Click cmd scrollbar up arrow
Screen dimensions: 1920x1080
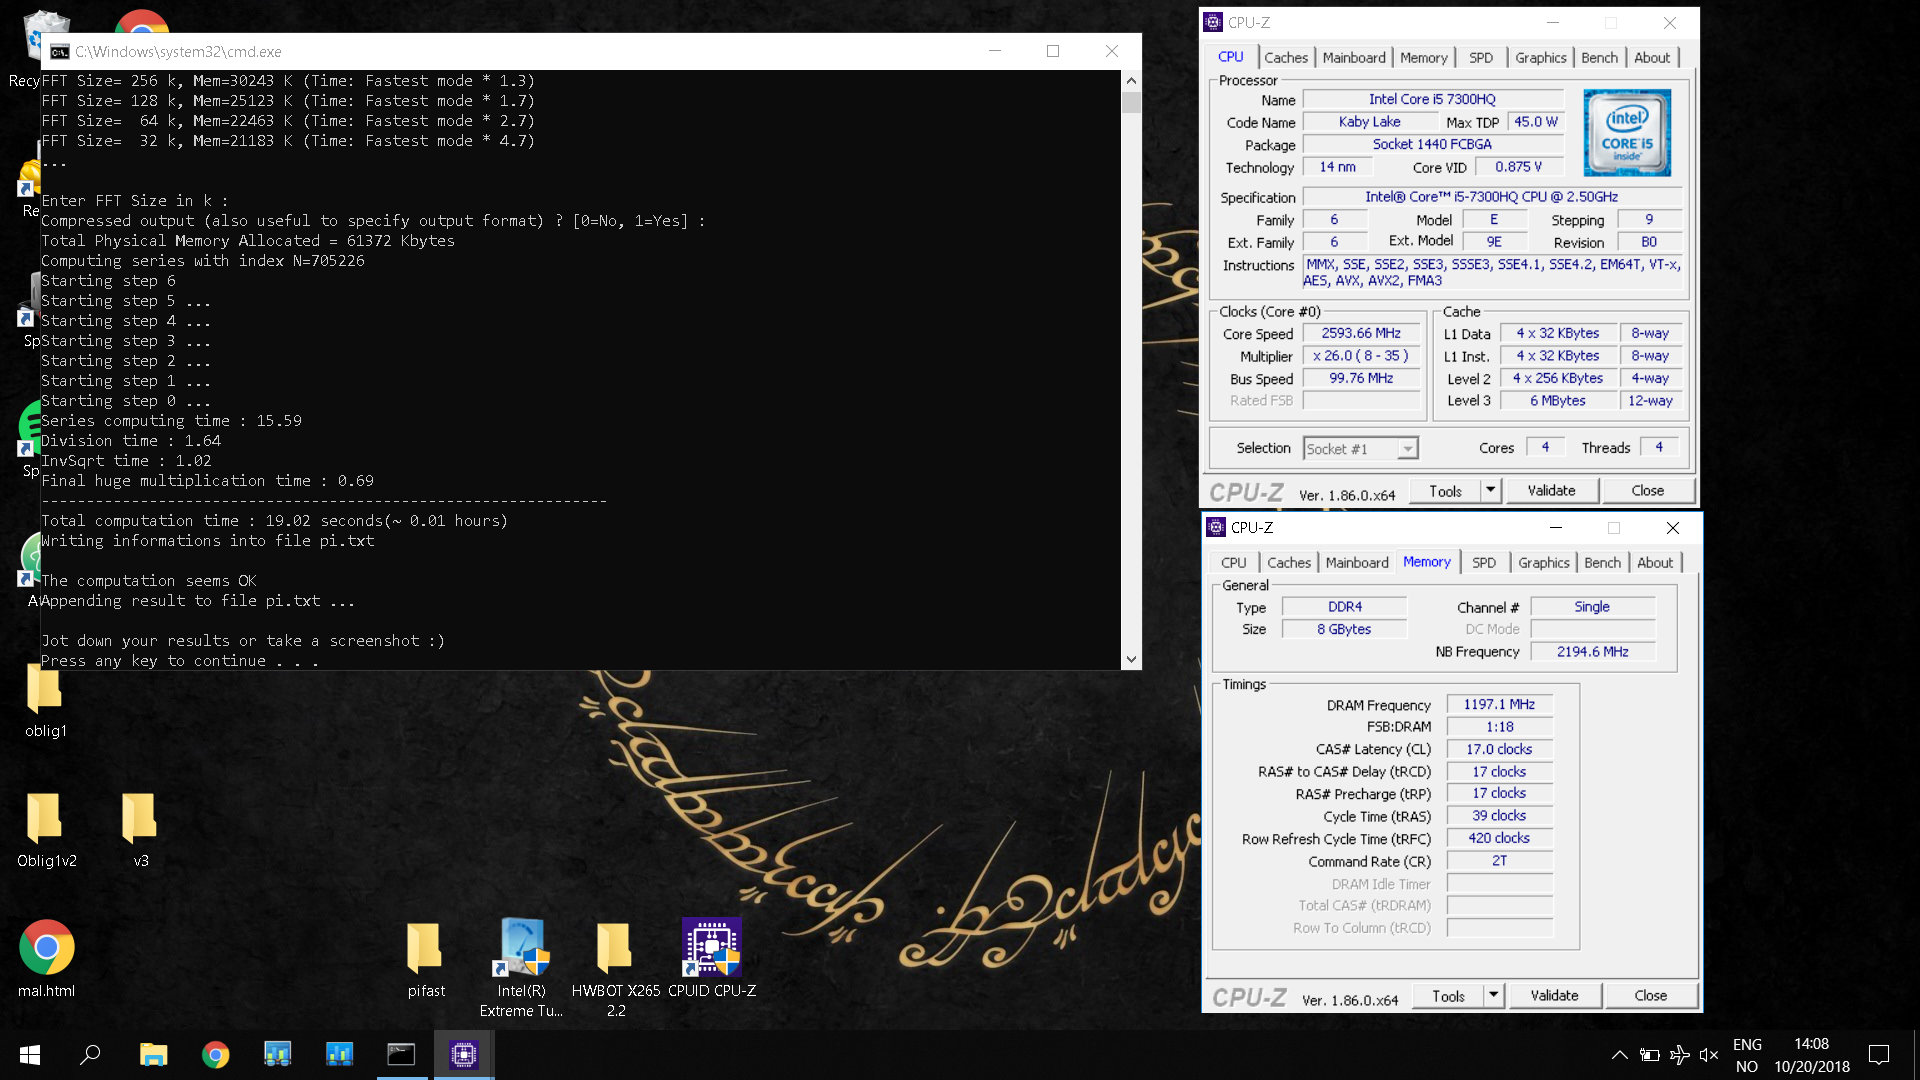pyautogui.click(x=1131, y=80)
